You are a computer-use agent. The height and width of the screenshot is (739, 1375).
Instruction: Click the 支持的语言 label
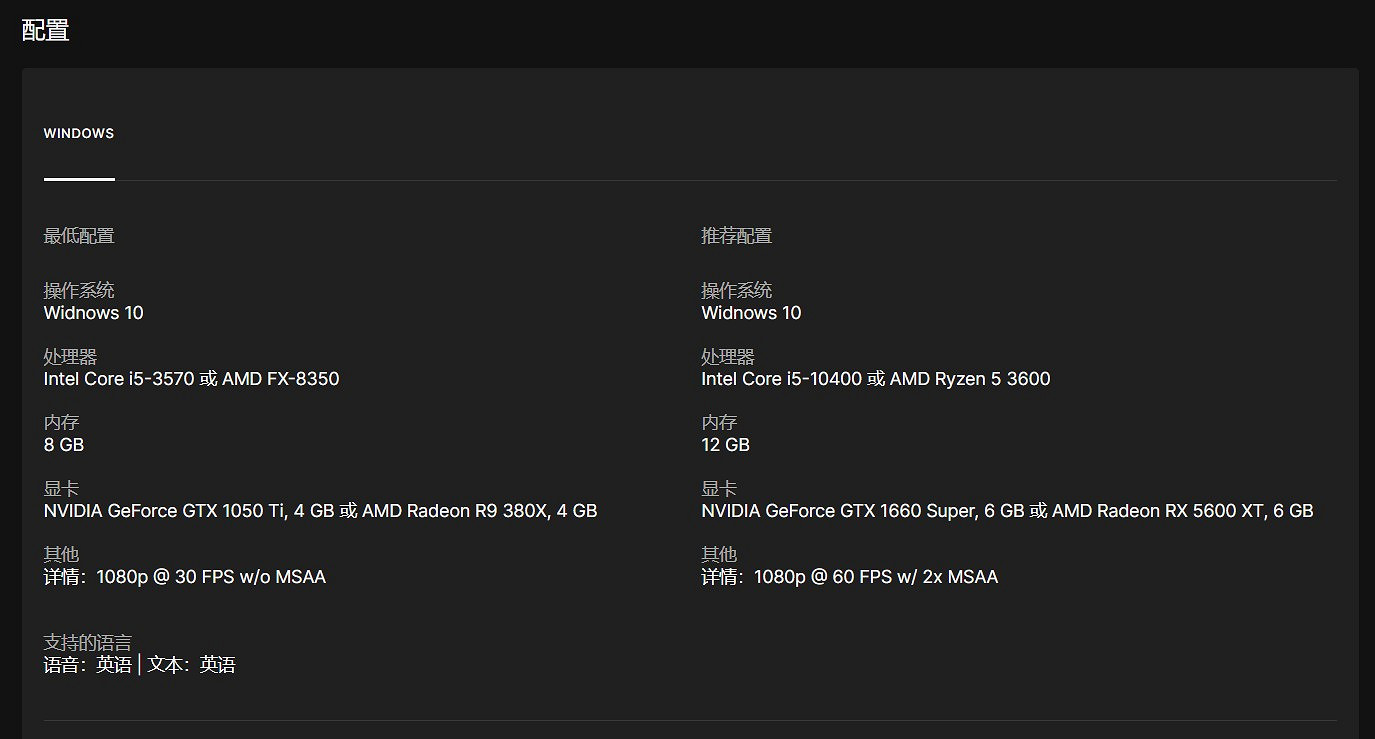pos(87,642)
